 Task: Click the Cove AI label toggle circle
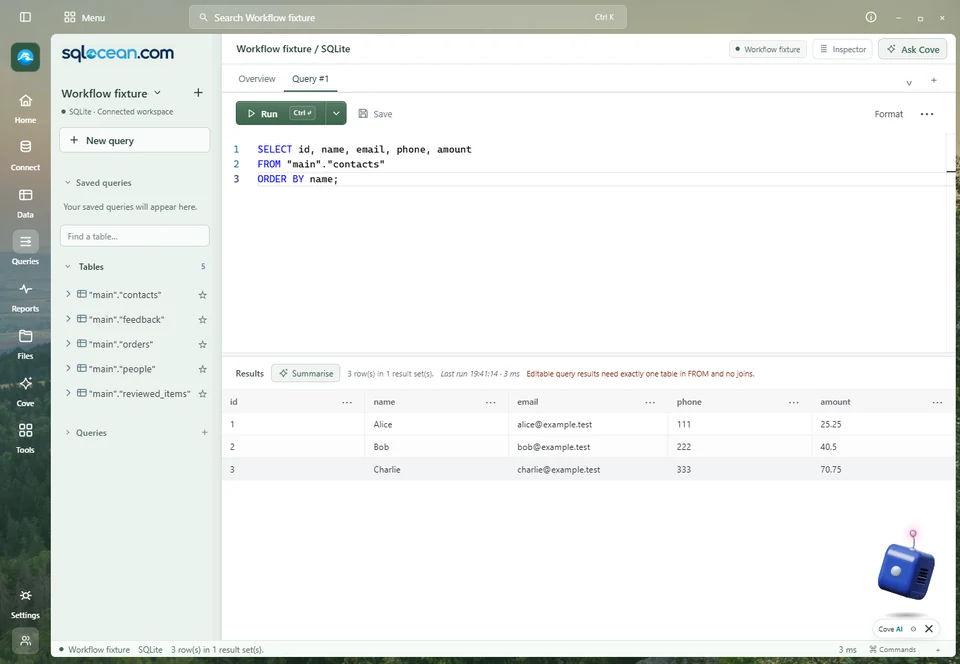(913, 629)
